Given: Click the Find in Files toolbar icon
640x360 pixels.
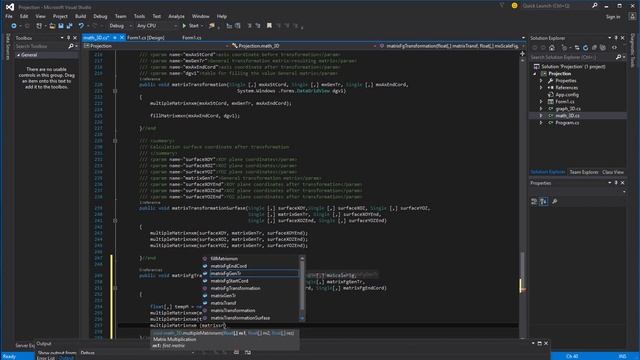Looking at the screenshot, I should [x=212, y=26].
